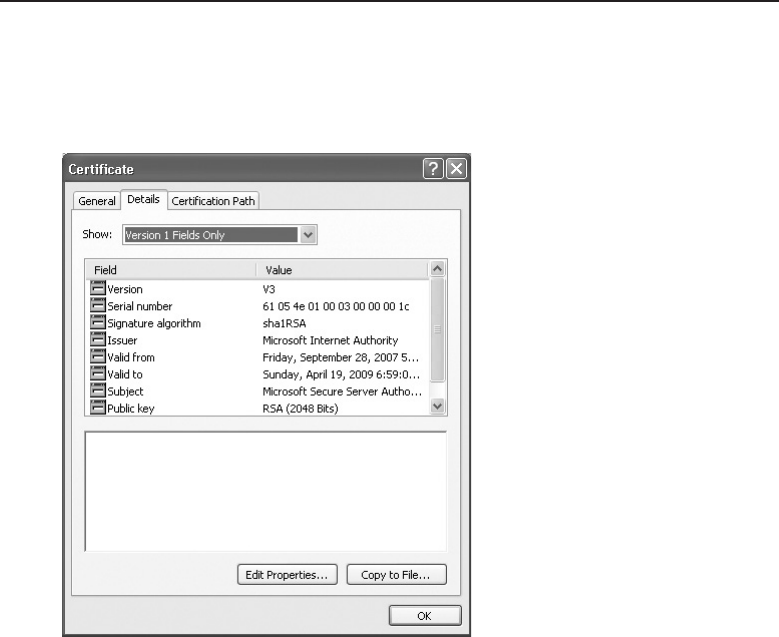
Task: Click the Public key field icon
Action: click(x=98, y=408)
